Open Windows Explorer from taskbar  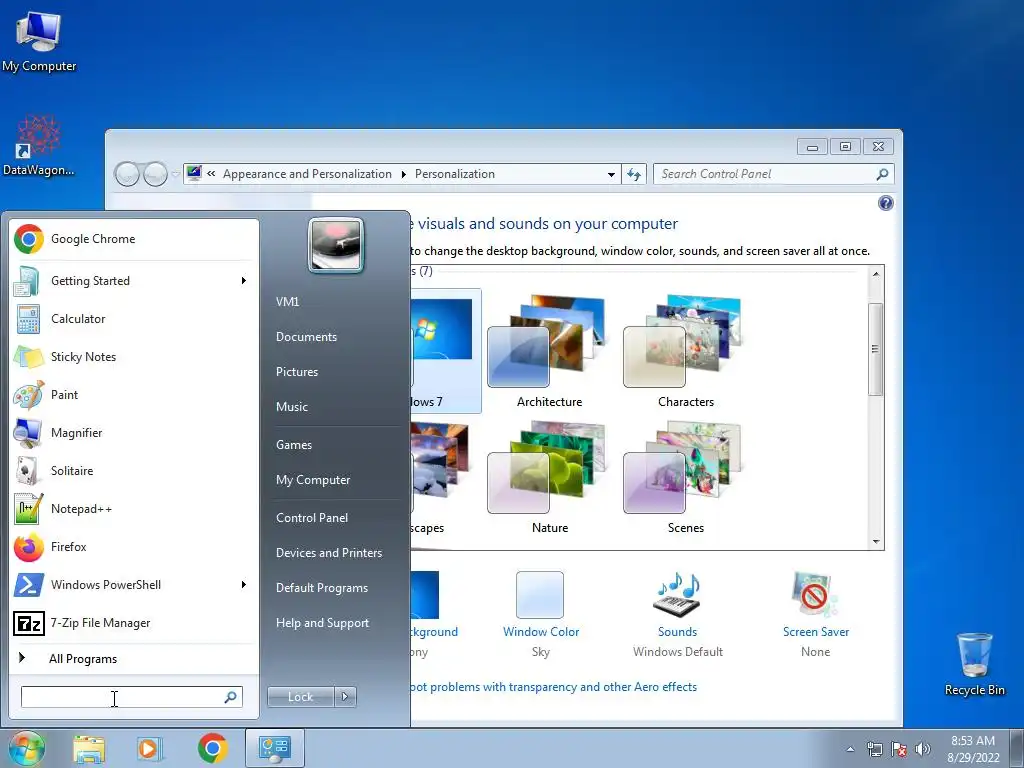(89, 748)
